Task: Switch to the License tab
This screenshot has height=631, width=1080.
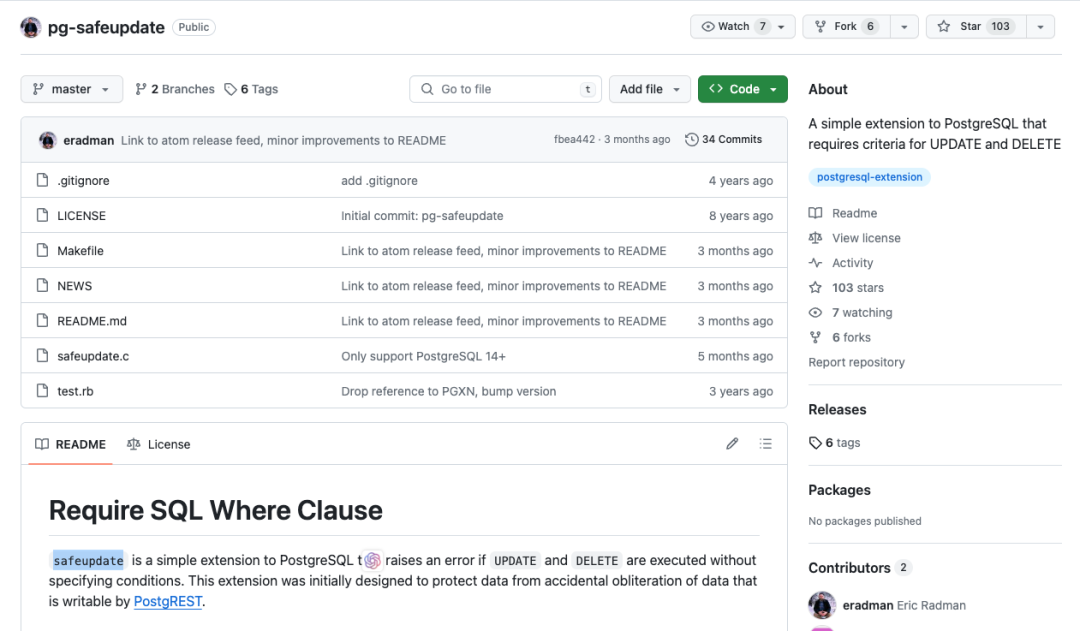Action: (158, 444)
